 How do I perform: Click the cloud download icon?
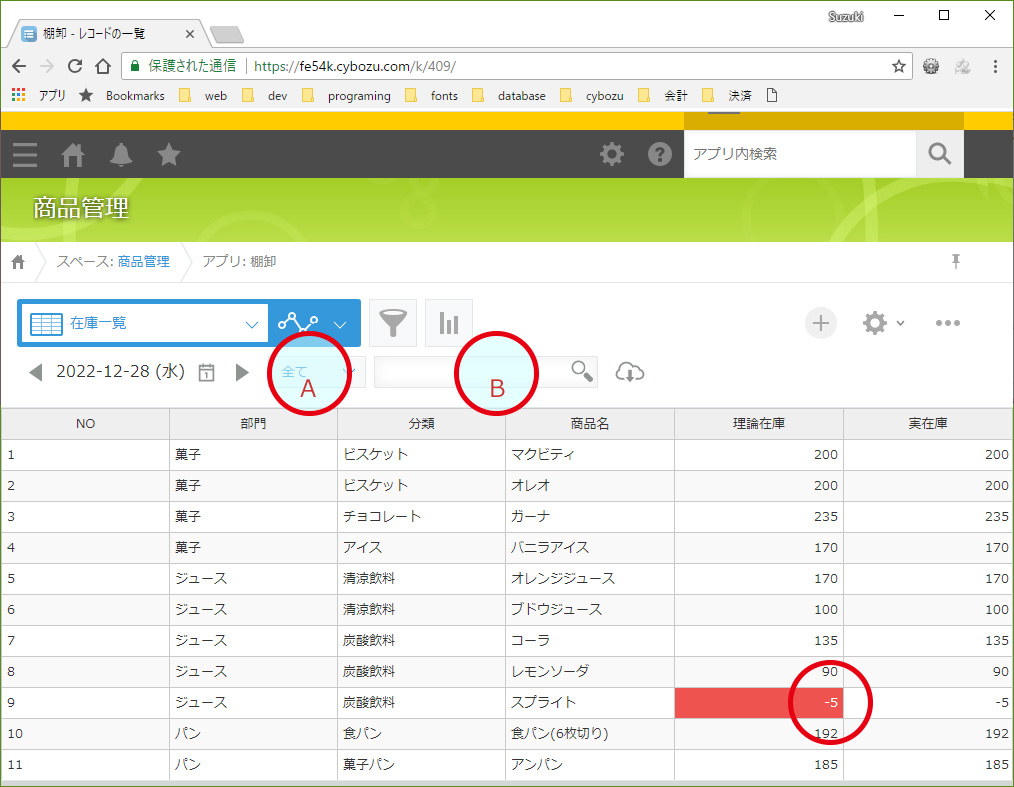pos(629,372)
